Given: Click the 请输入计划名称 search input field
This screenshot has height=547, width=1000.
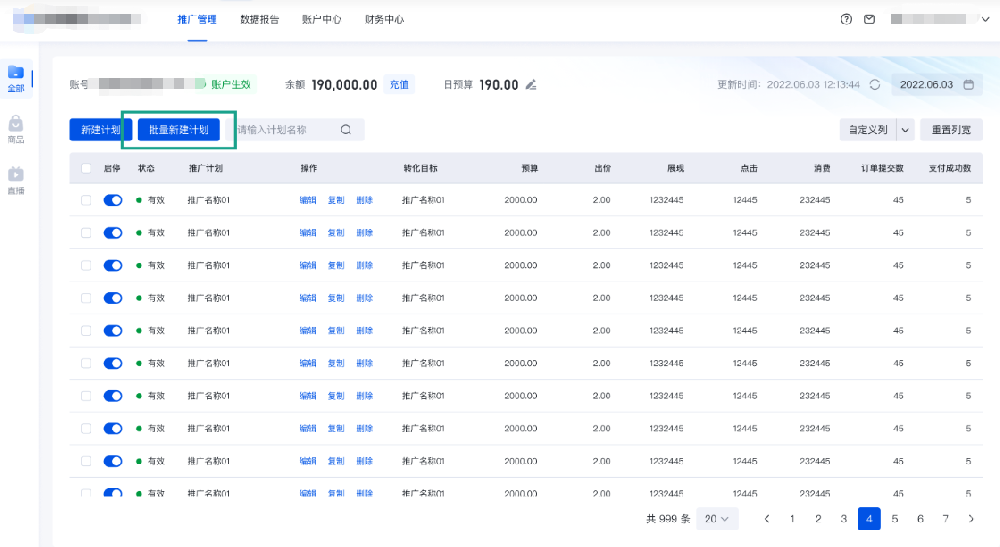Looking at the screenshot, I should [285, 130].
